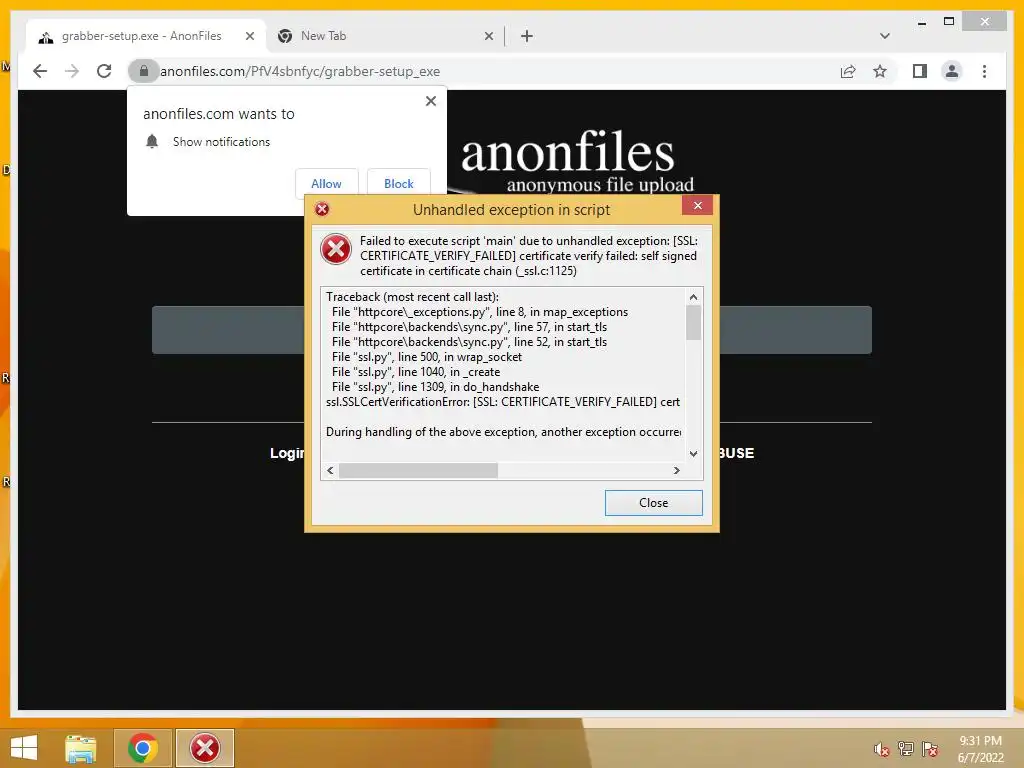Open Chrome three-dot menu
This screenshot has height=768, width=1024.
click(x=984, y=71)
